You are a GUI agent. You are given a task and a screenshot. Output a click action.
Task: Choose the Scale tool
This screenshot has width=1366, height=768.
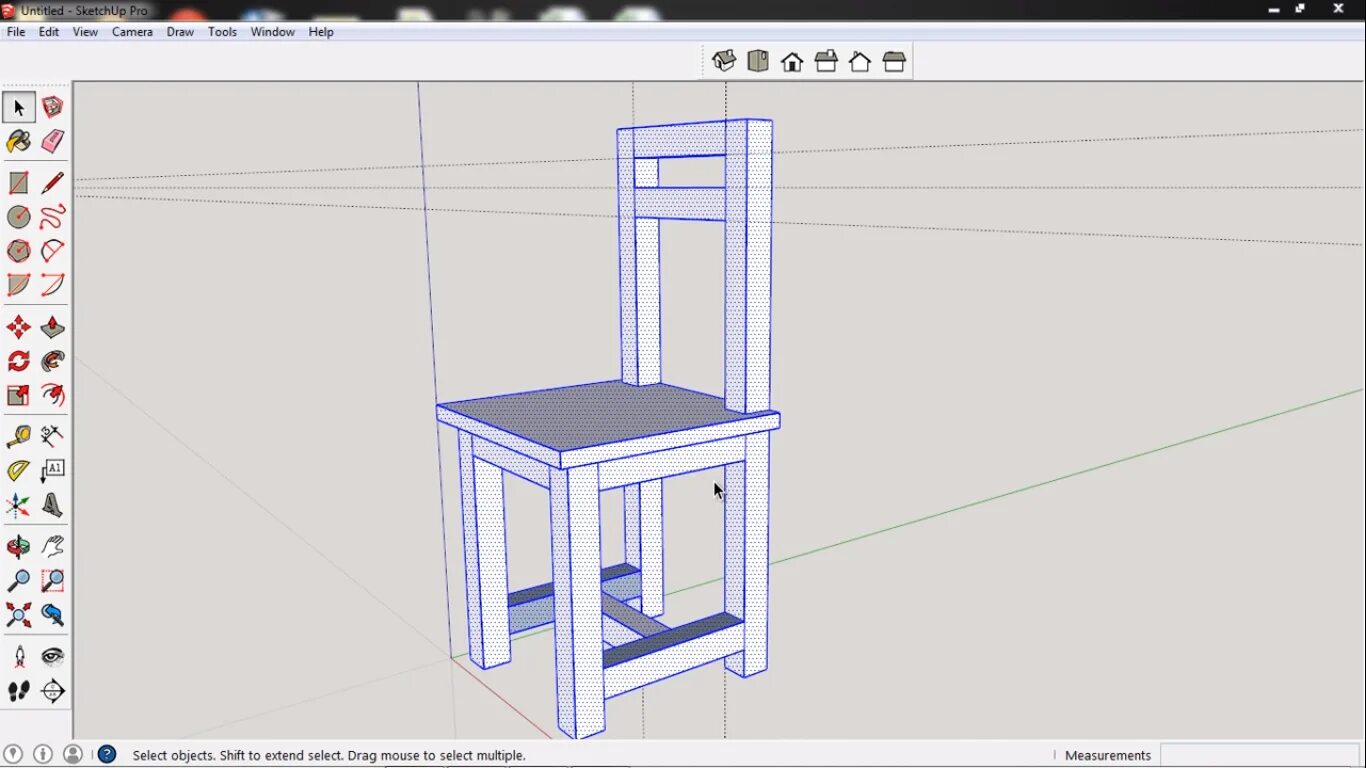pos(19,395)
